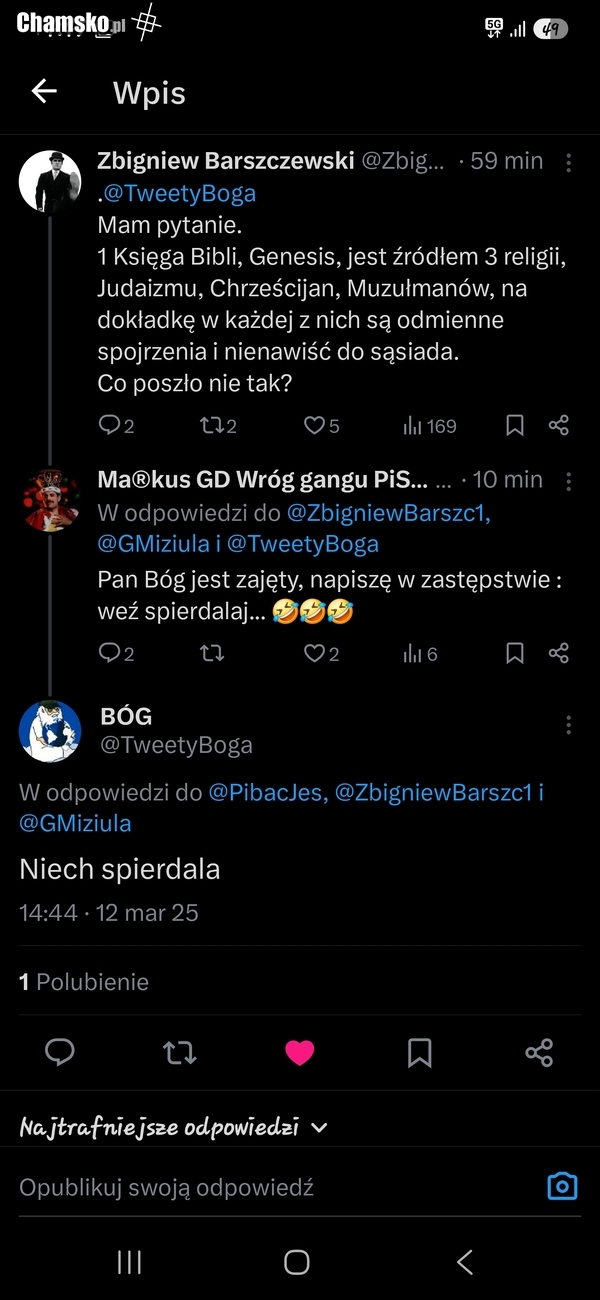
Task: Open the @PibacJes mention link
Action: [x=267, y=793]
